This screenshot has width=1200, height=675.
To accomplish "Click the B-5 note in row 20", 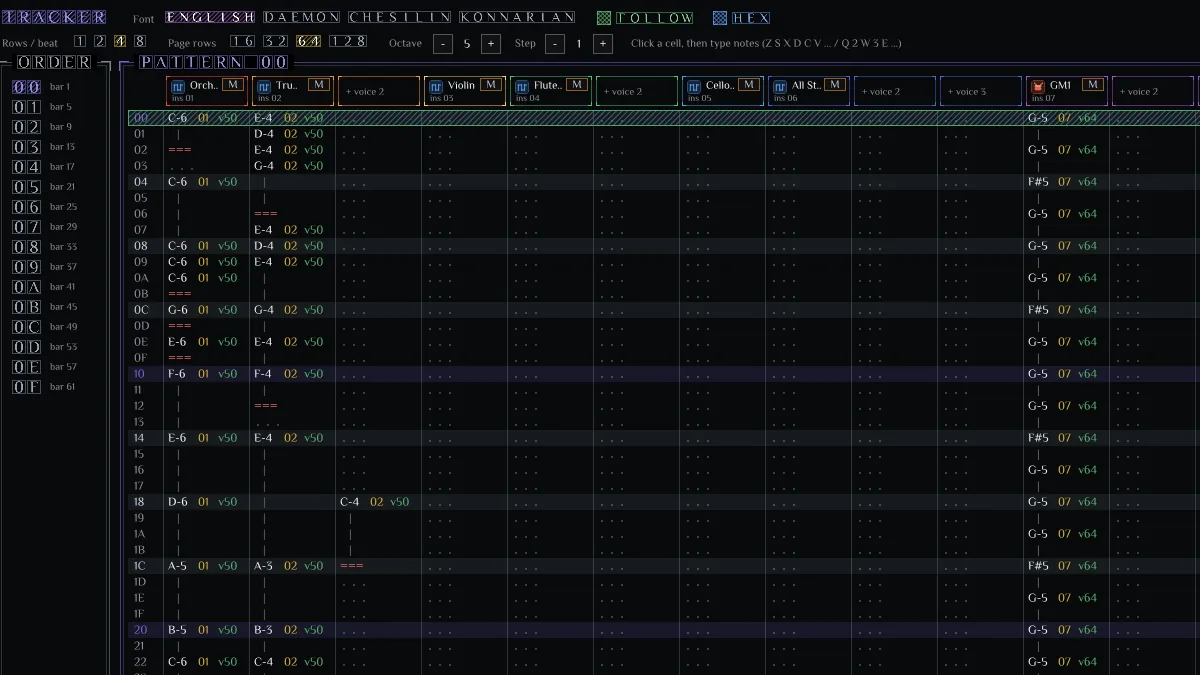I will tap(178, 630).
